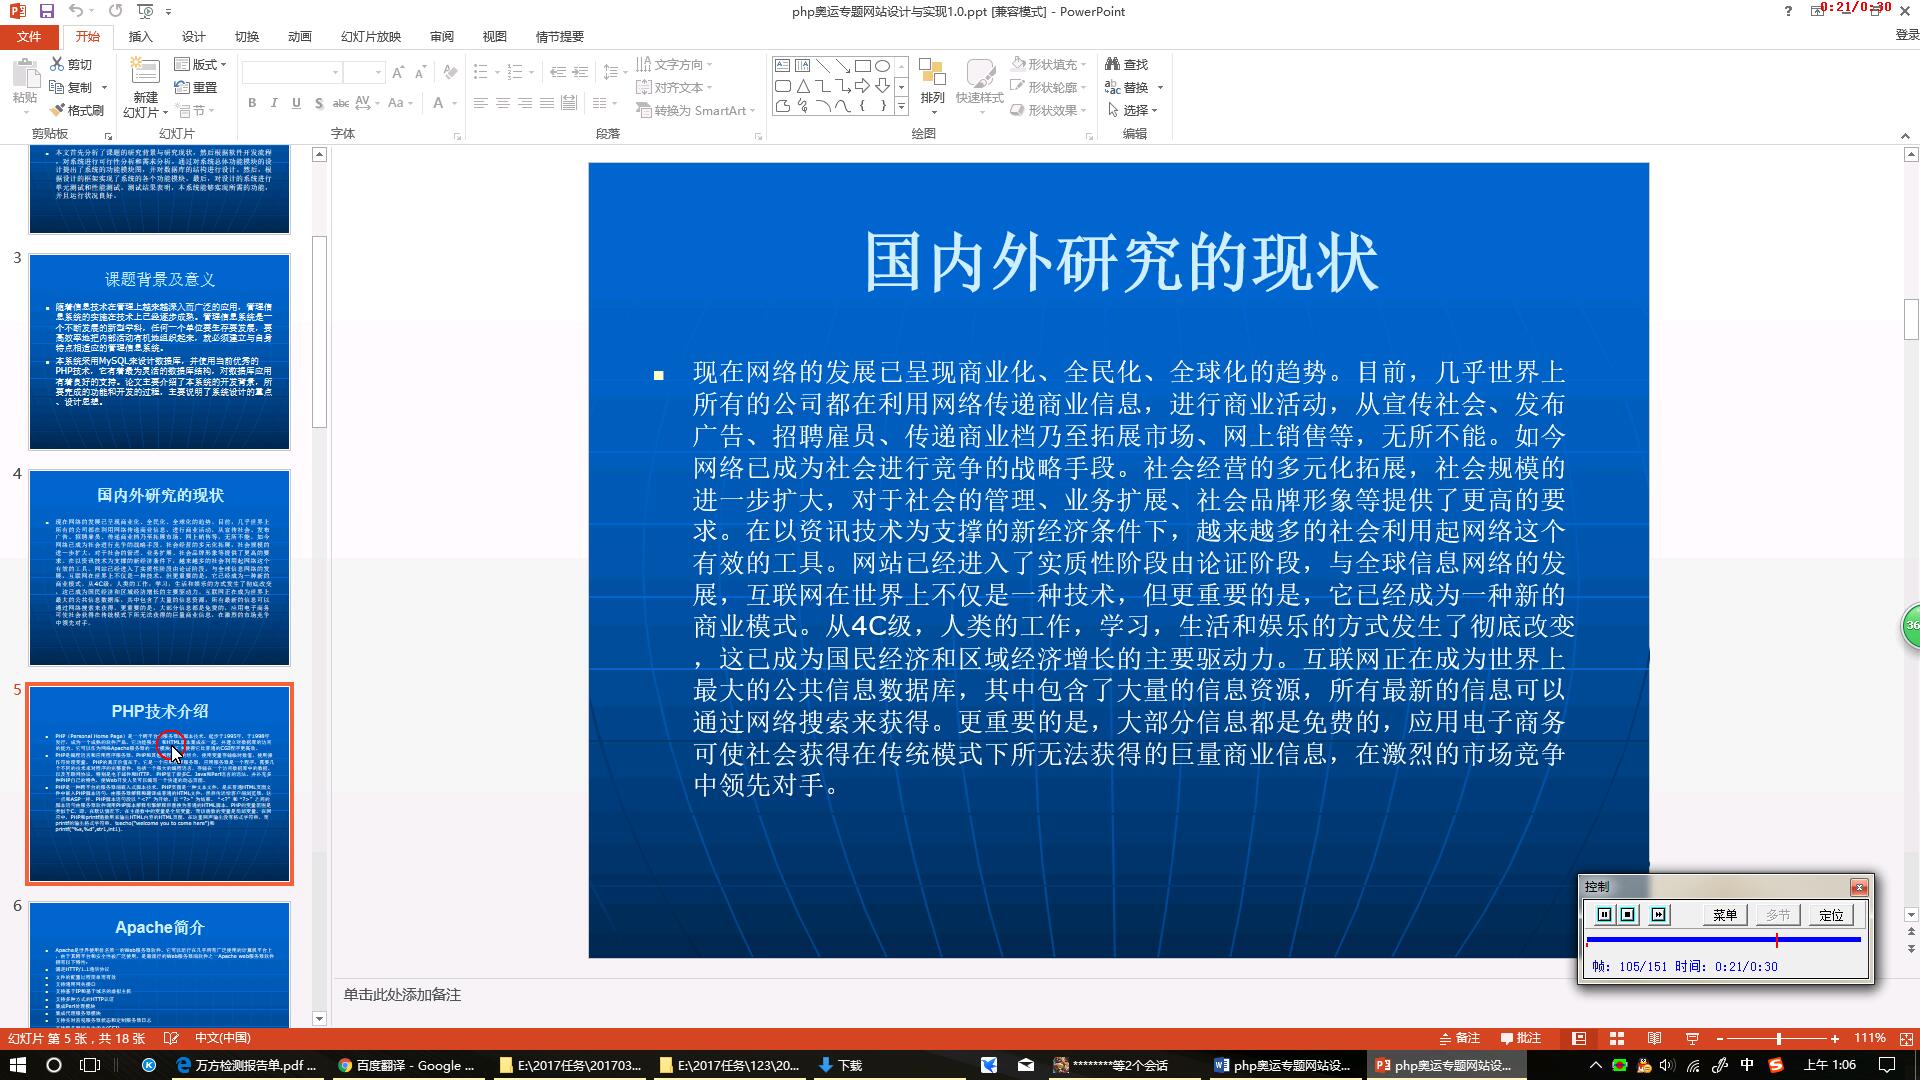Click the playback progress bar in control window
This screenshot has height=1080, width=1920.
[x=1723, y=940]
